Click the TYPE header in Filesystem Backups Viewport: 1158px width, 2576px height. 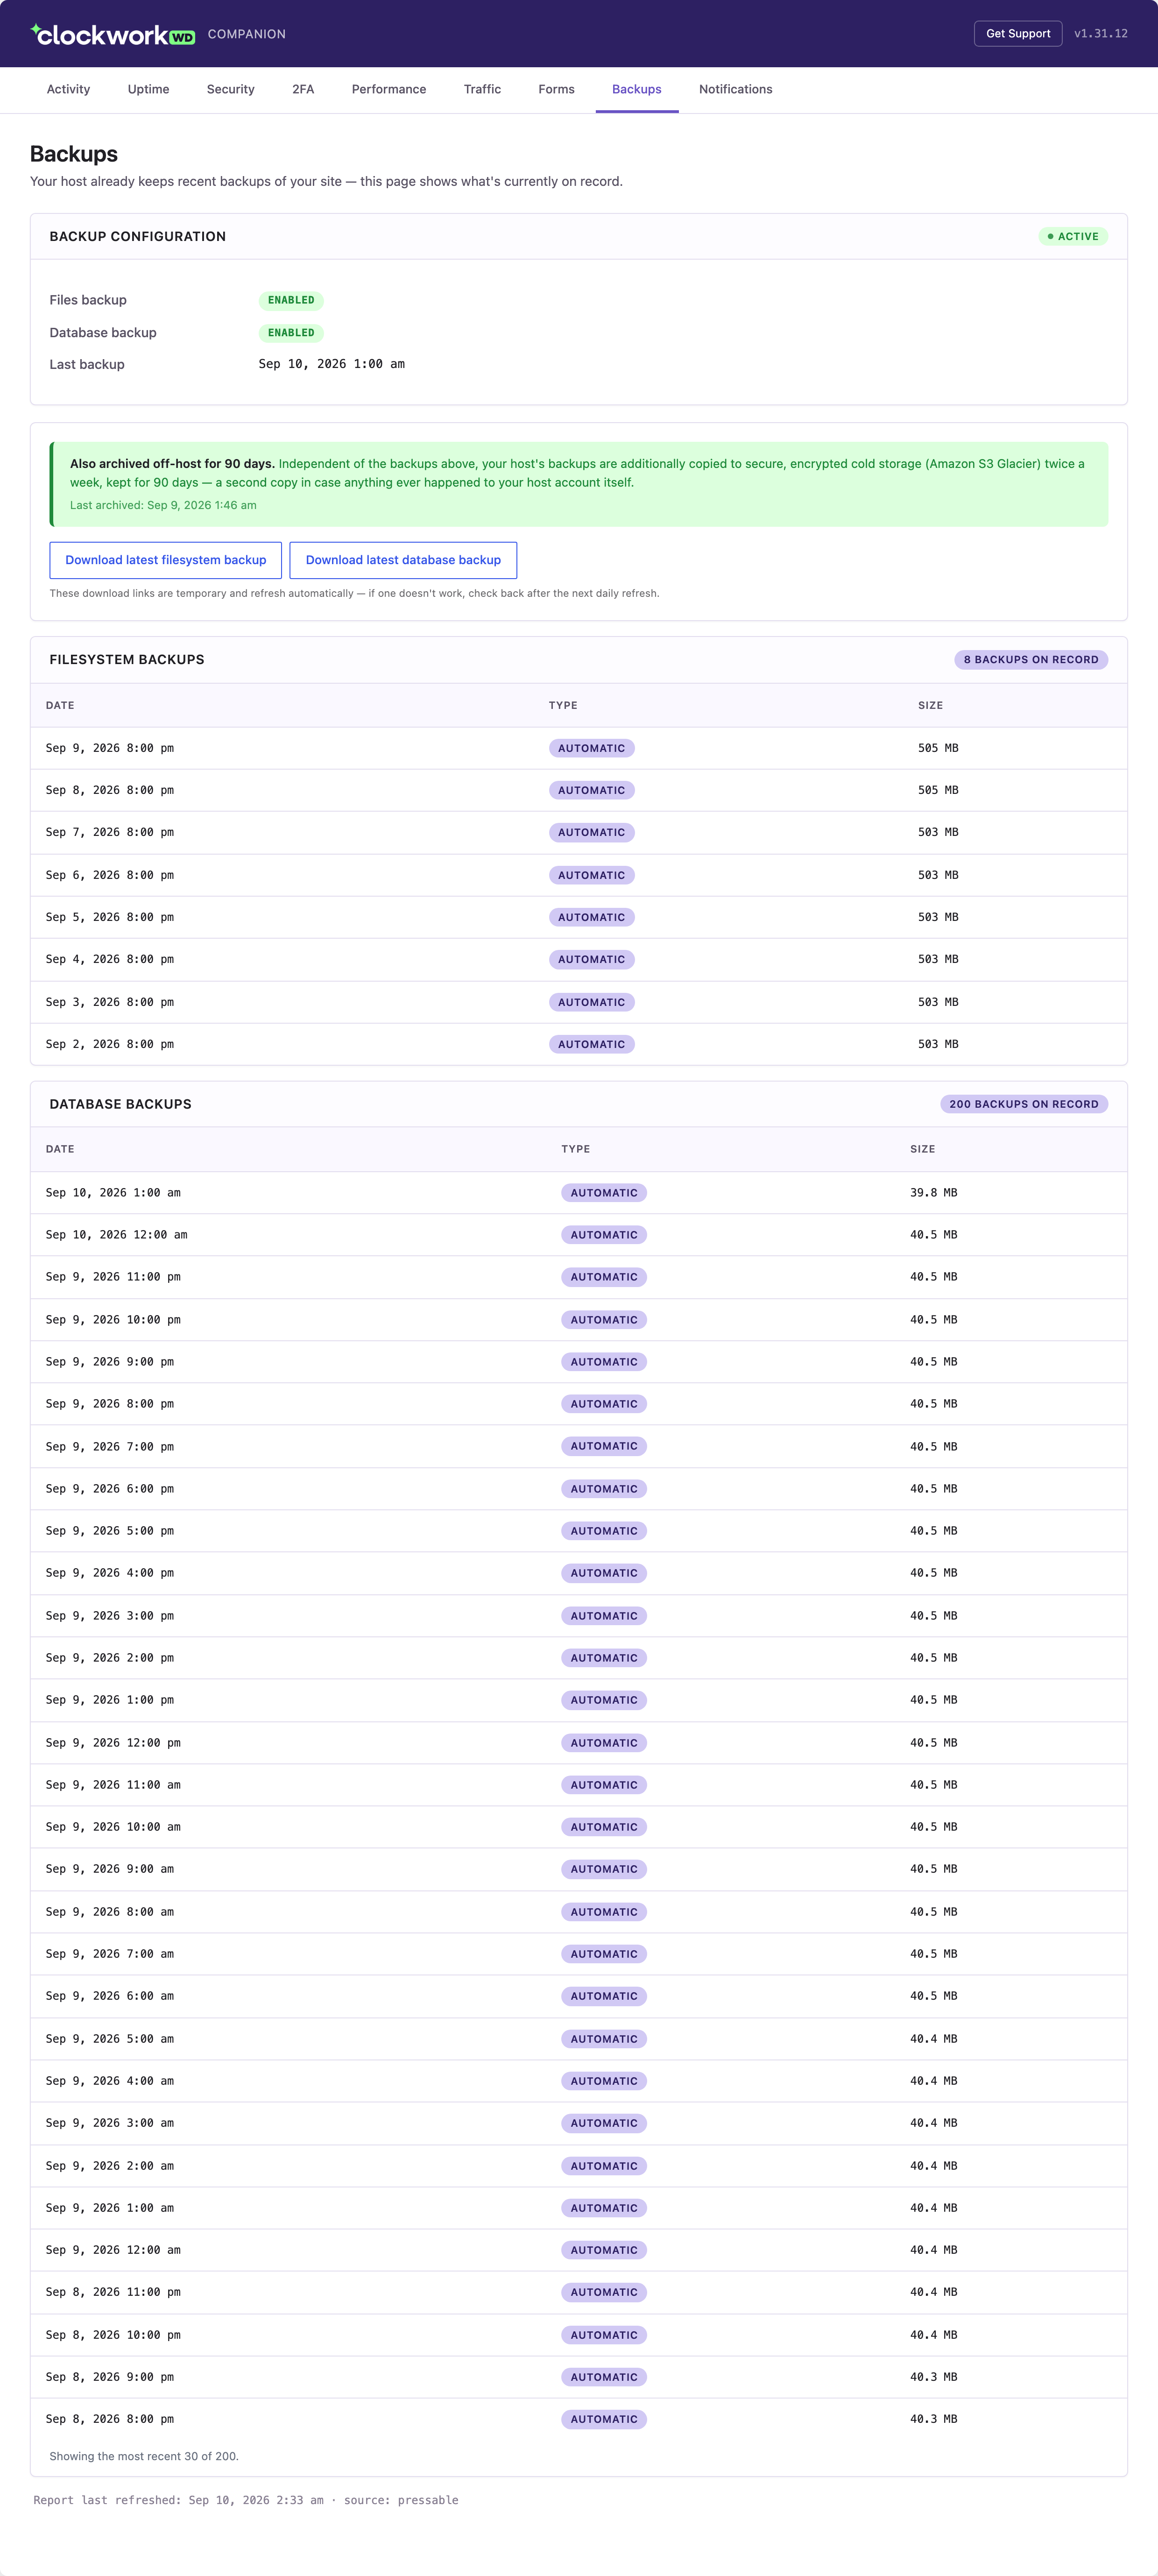[563, 705]
